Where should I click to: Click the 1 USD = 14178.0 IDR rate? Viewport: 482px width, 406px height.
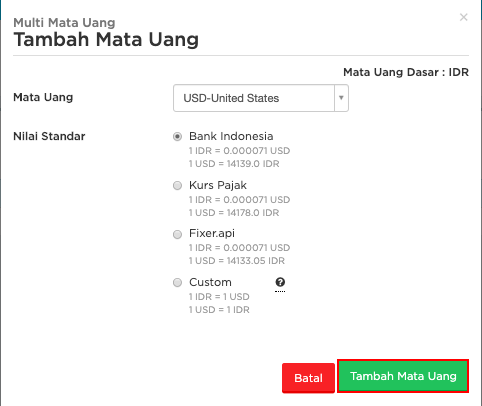coord(234,213)
